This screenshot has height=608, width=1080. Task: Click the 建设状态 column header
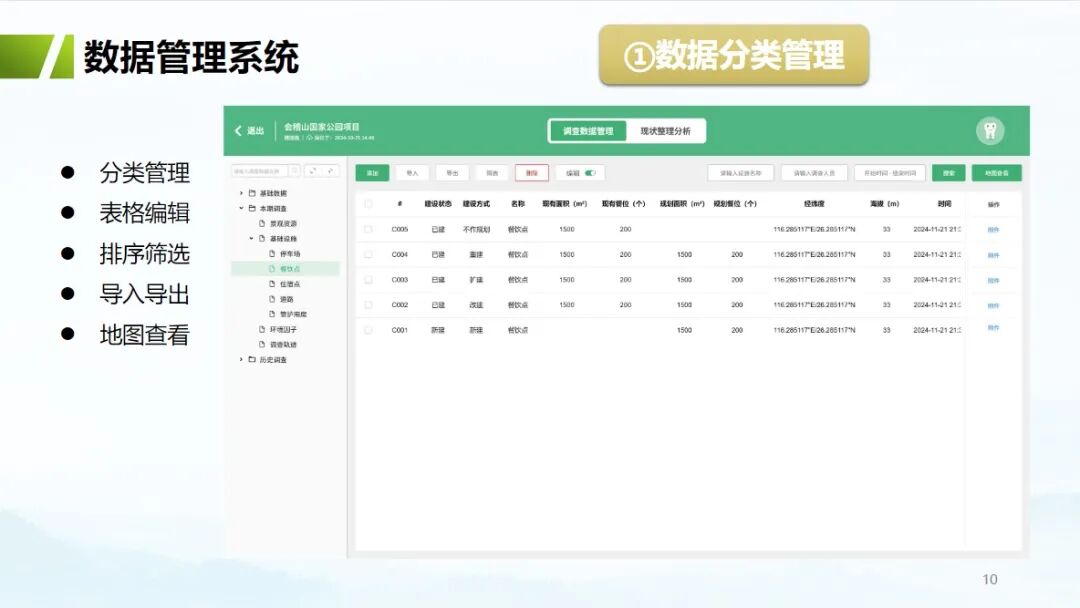coord(438,204)
